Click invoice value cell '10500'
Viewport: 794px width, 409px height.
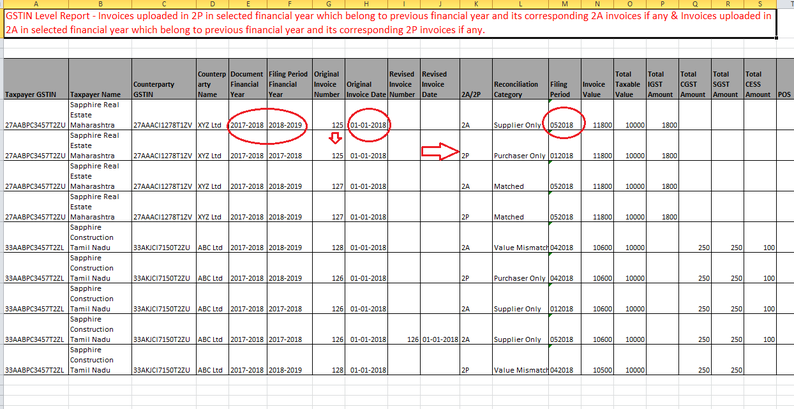click(x=597, y=360)
